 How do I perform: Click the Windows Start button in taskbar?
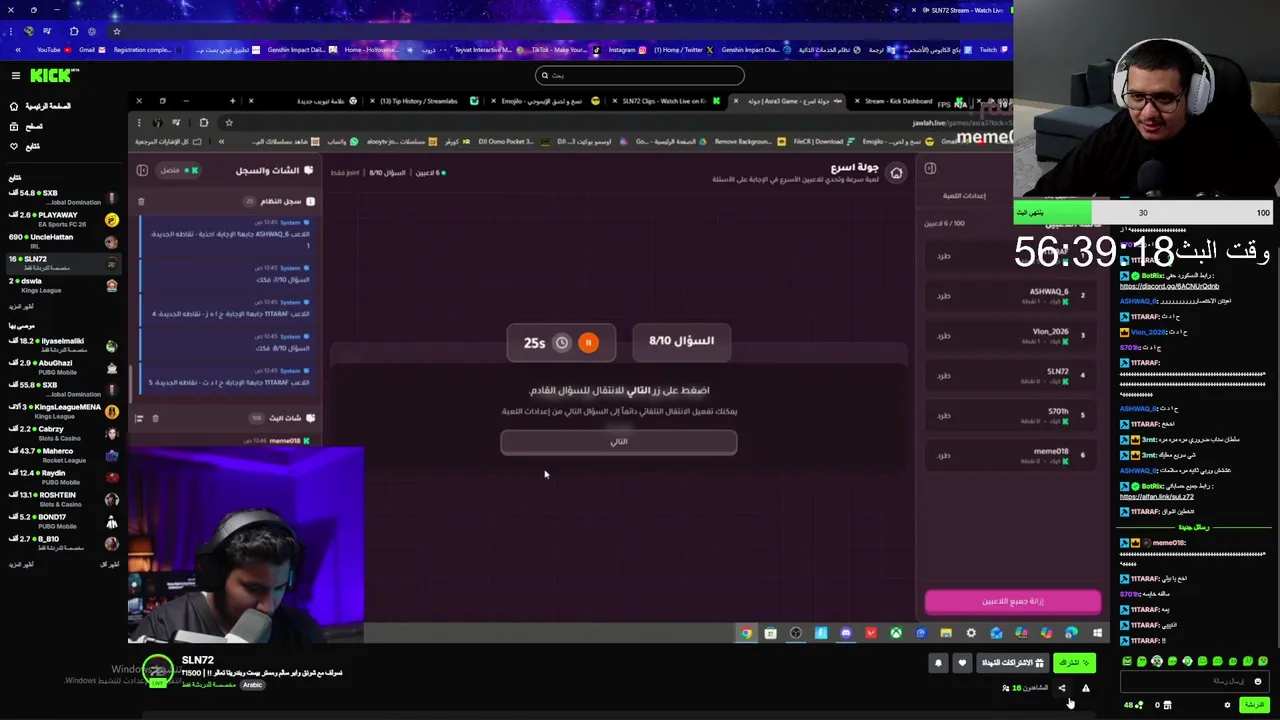pos(1097,633)
